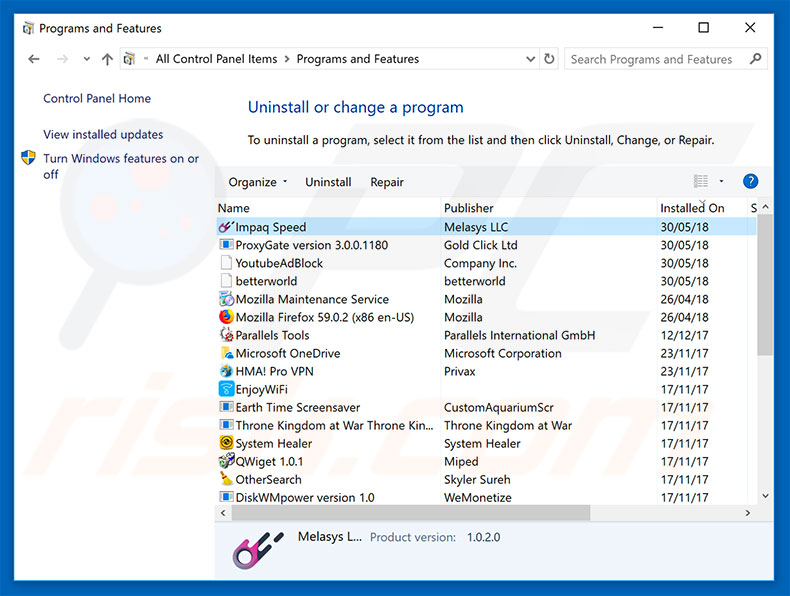Click the EnjoyWiFi icon

click(226, 389)
